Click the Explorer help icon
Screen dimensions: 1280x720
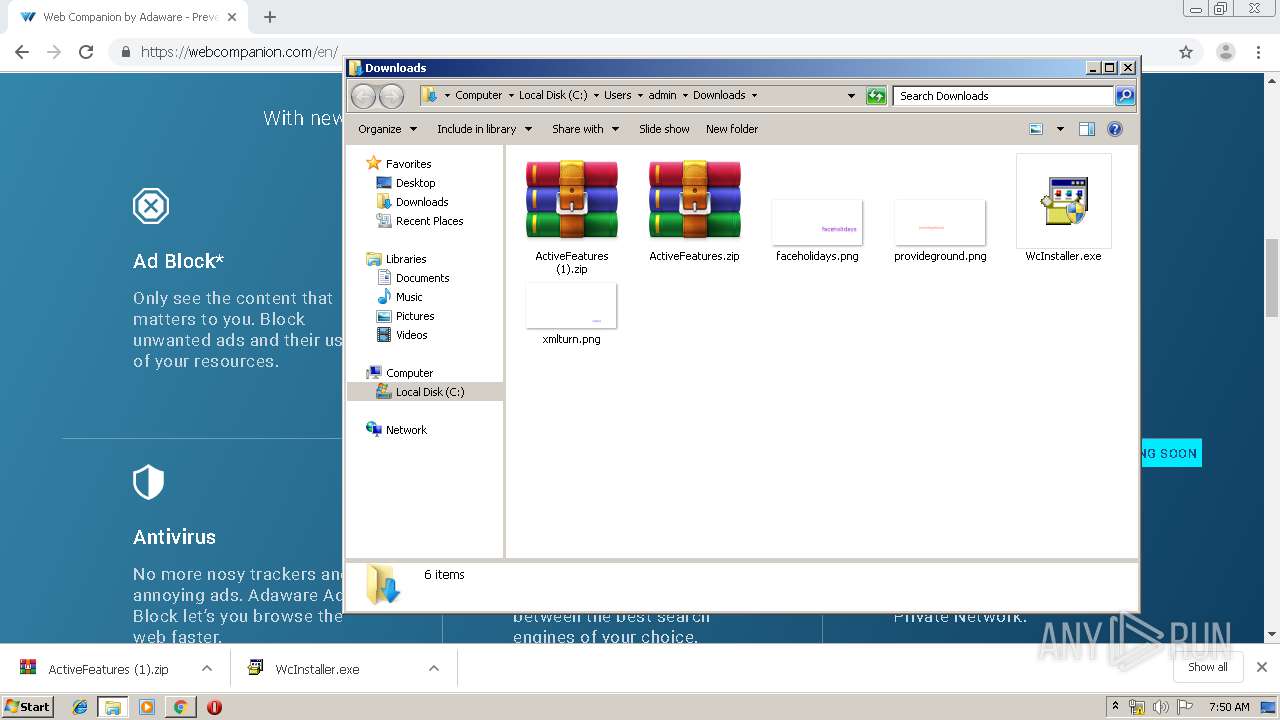point(1115,129)
